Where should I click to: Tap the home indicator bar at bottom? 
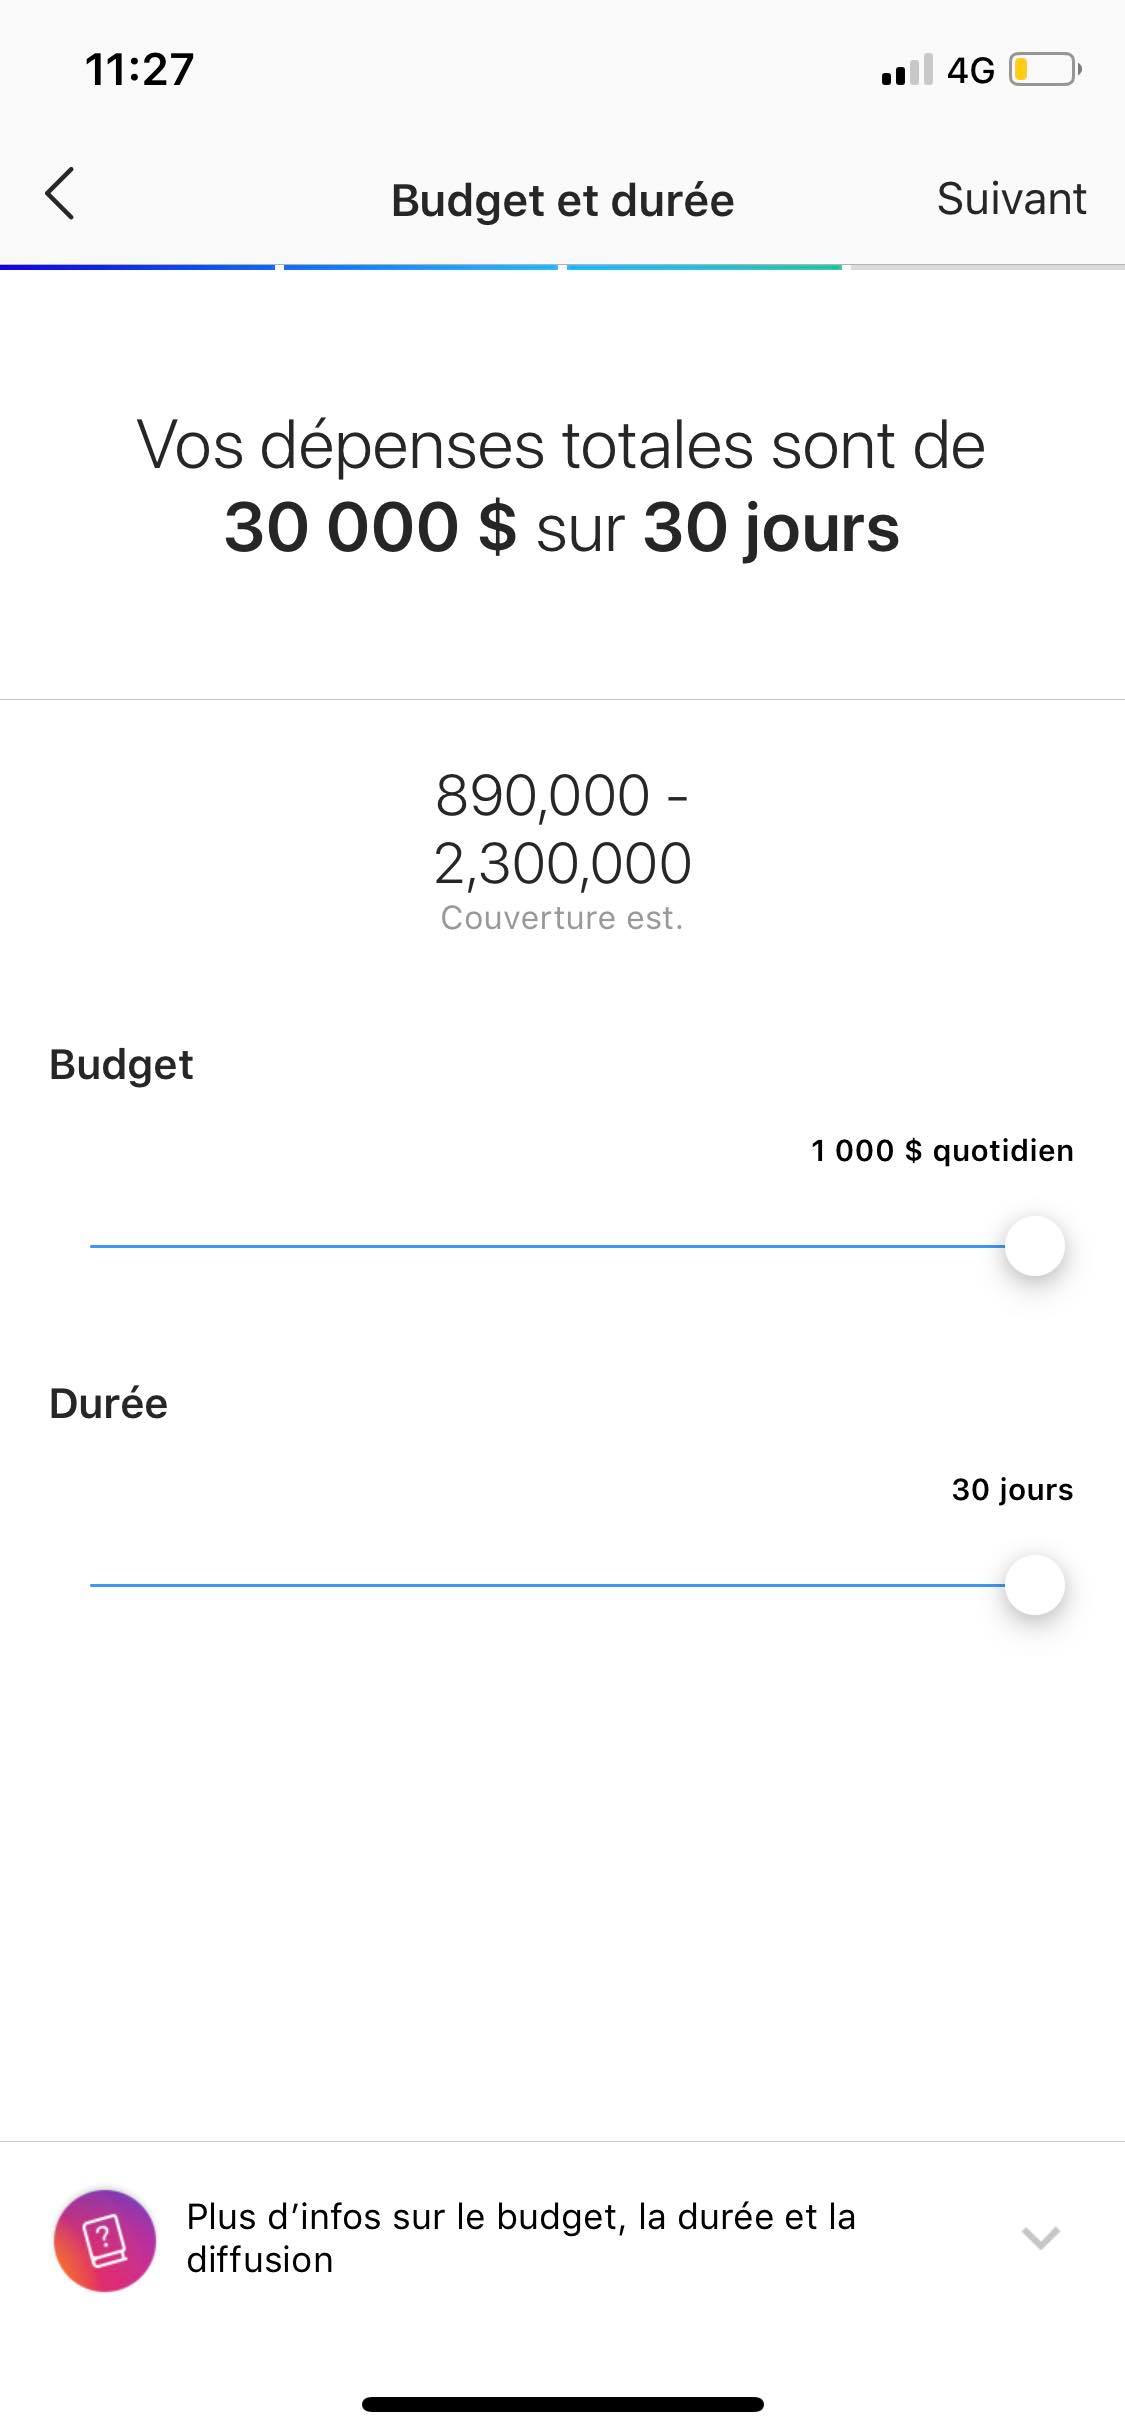[x=562, y=2404]
